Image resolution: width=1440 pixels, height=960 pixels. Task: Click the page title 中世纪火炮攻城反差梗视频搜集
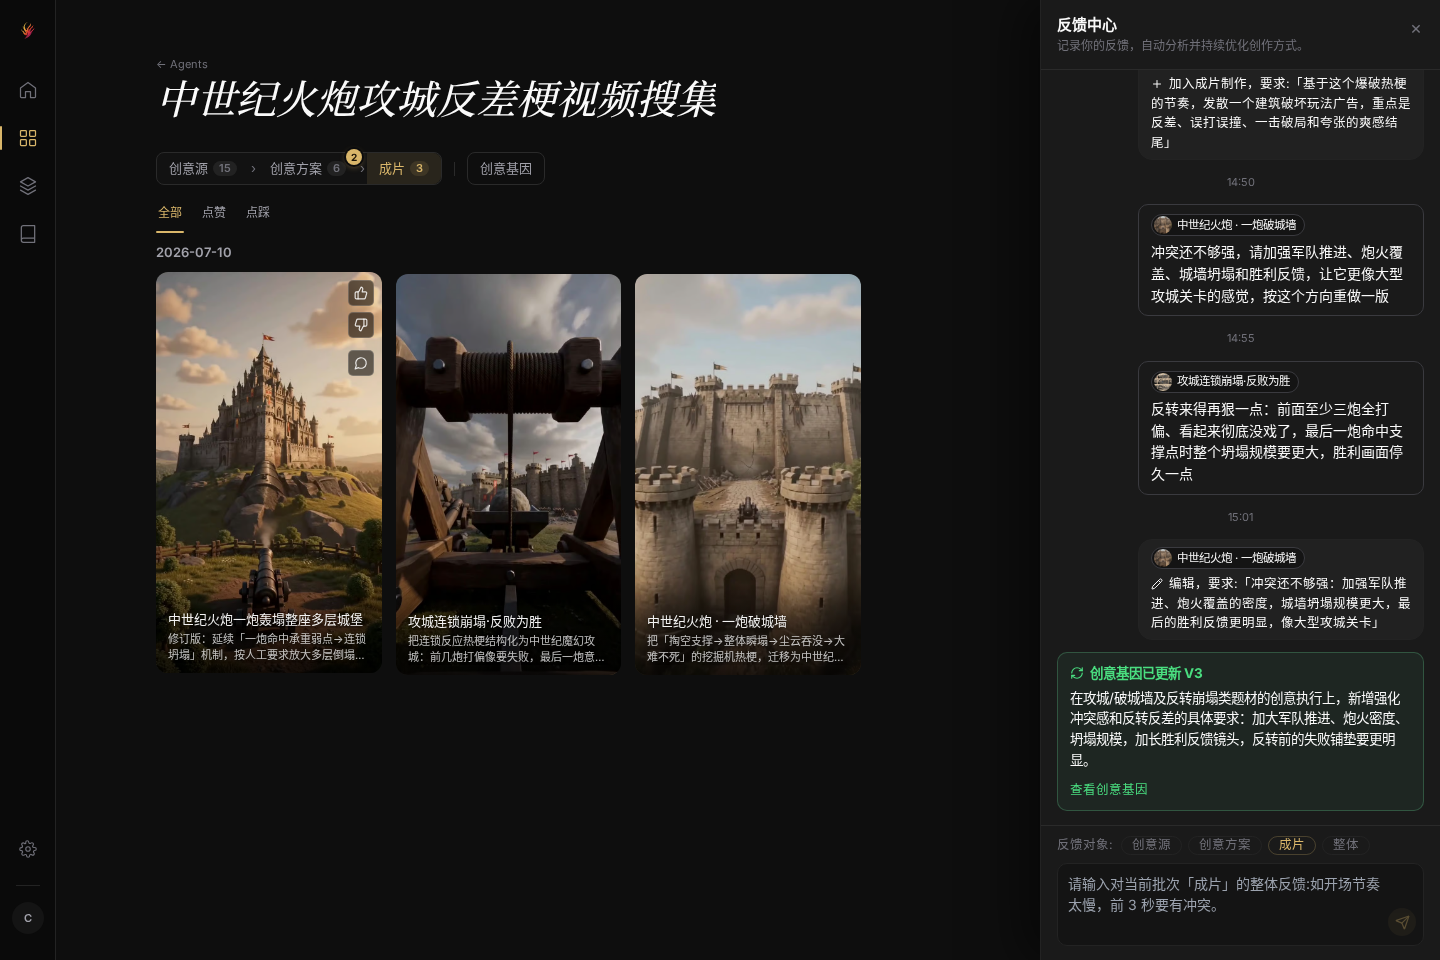click(x=438, y=99)
